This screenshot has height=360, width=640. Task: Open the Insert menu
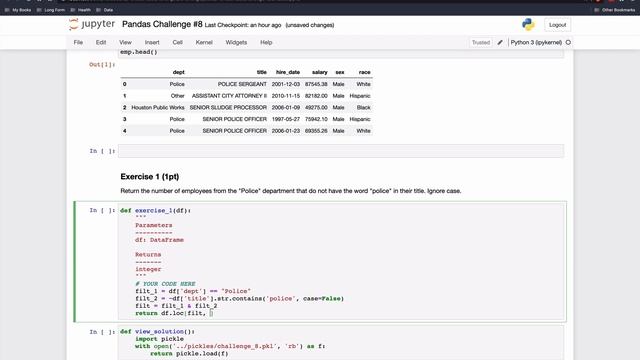click(152, 42)
